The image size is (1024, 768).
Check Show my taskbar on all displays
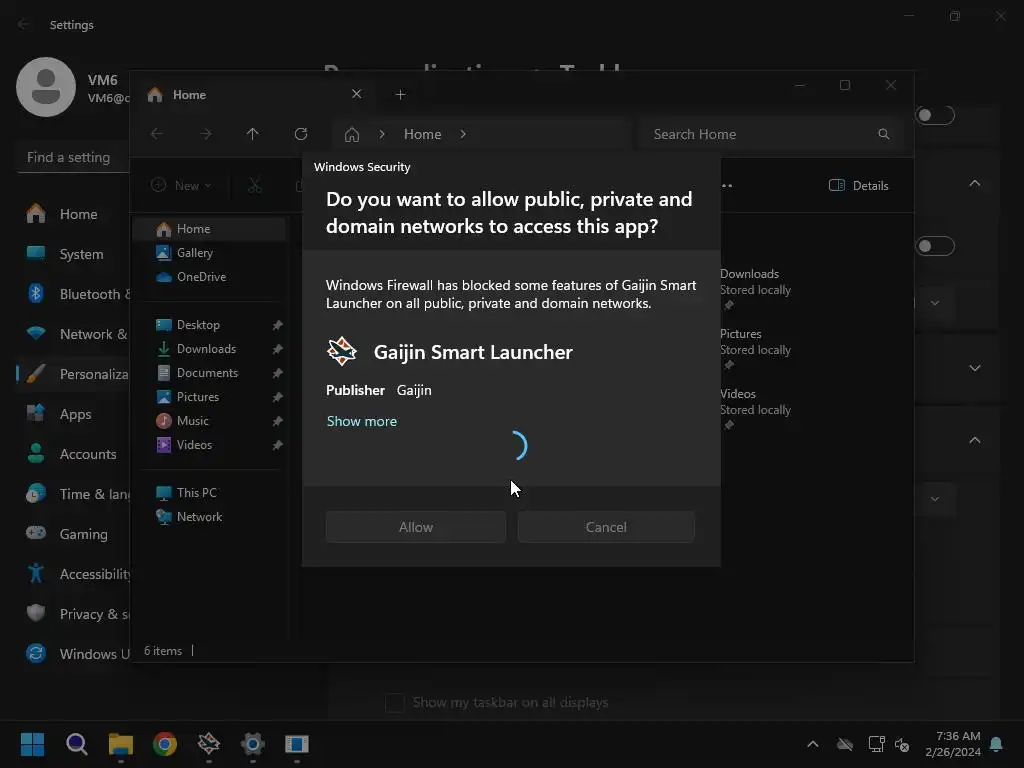click(394, 703)
